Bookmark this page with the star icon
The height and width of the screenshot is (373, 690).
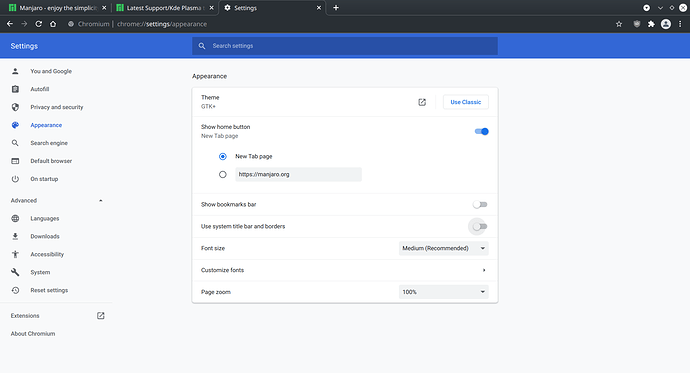(x=619, y=24)
